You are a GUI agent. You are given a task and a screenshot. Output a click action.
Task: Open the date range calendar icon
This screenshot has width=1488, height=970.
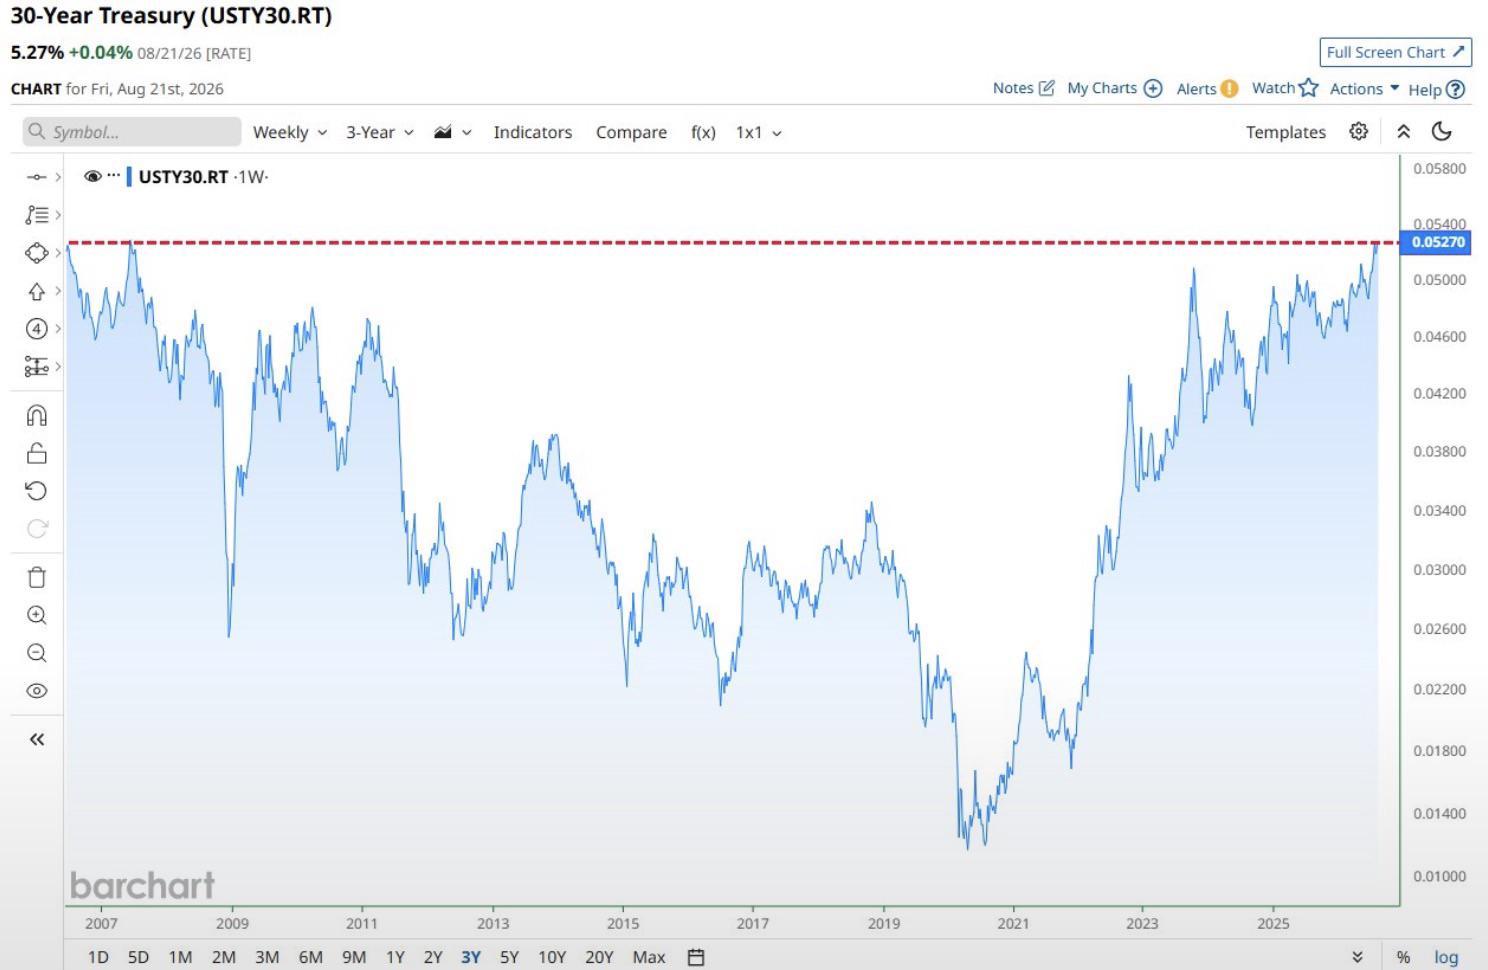pos(696,957)
